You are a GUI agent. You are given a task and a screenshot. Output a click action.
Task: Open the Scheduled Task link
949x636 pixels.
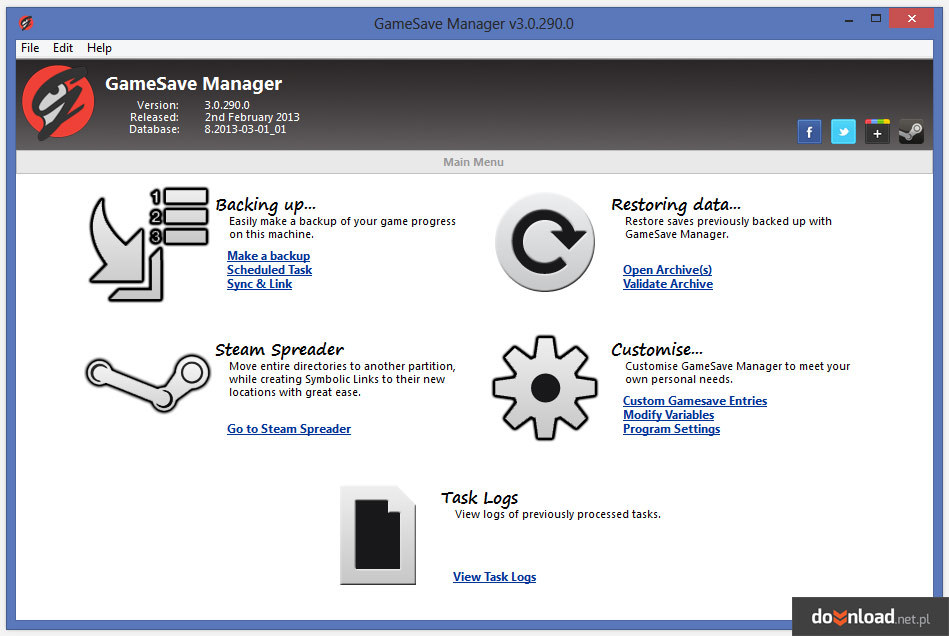(x=269, y=270)
